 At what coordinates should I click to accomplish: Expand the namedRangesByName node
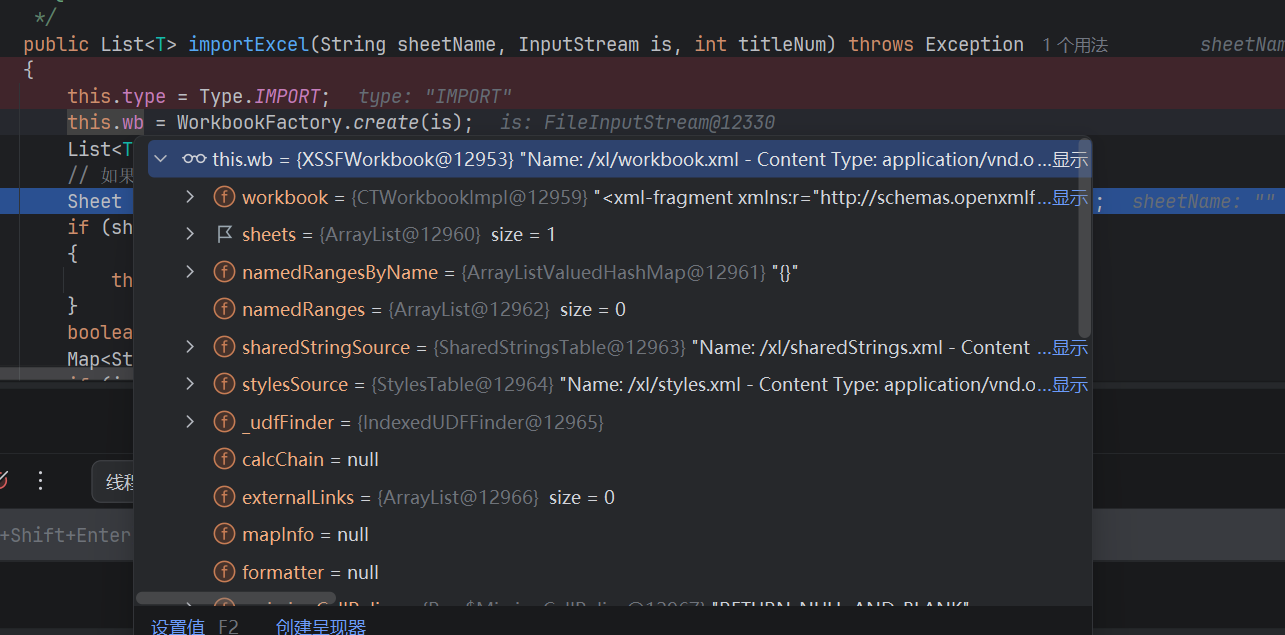190,272
